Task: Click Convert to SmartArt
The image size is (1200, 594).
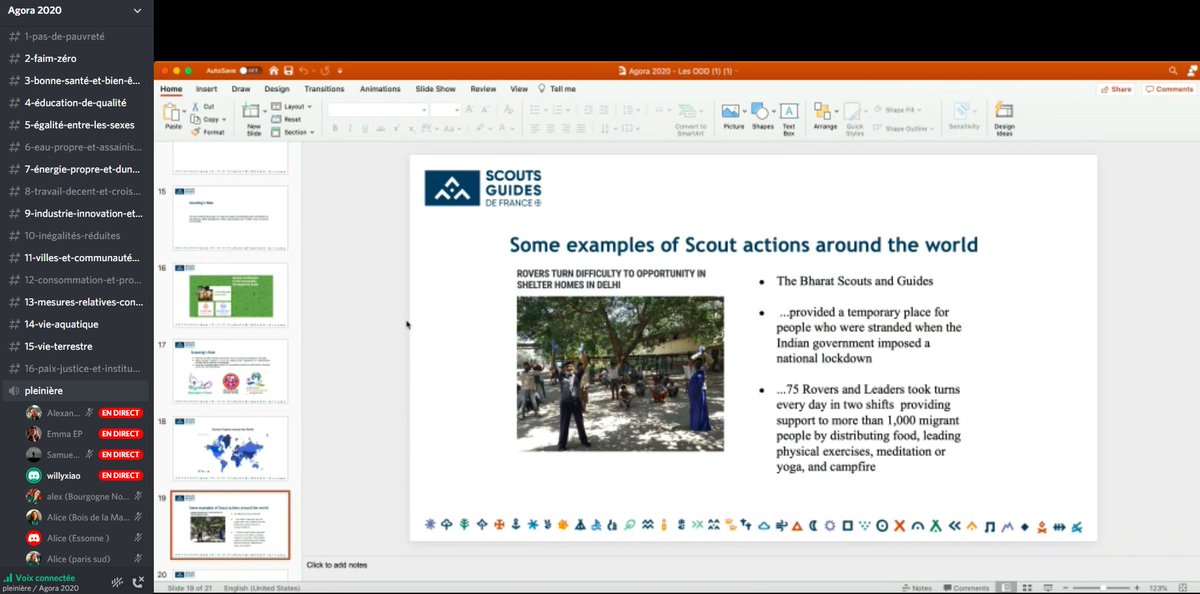Action: click(x=690, y=118)
